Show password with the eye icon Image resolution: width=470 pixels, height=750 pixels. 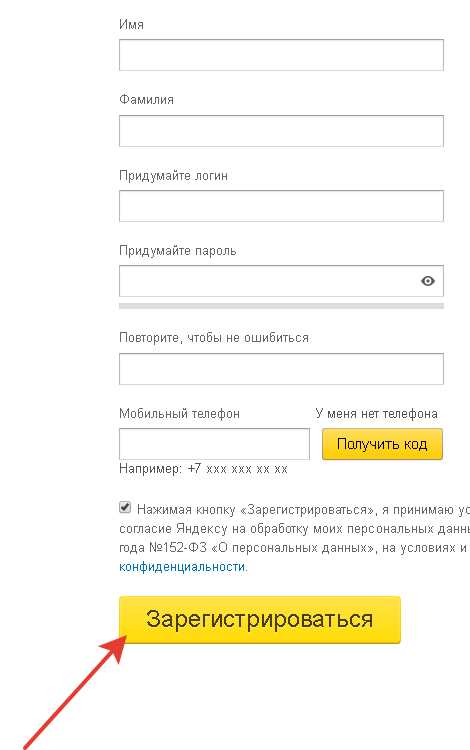(x=427, y=281)
